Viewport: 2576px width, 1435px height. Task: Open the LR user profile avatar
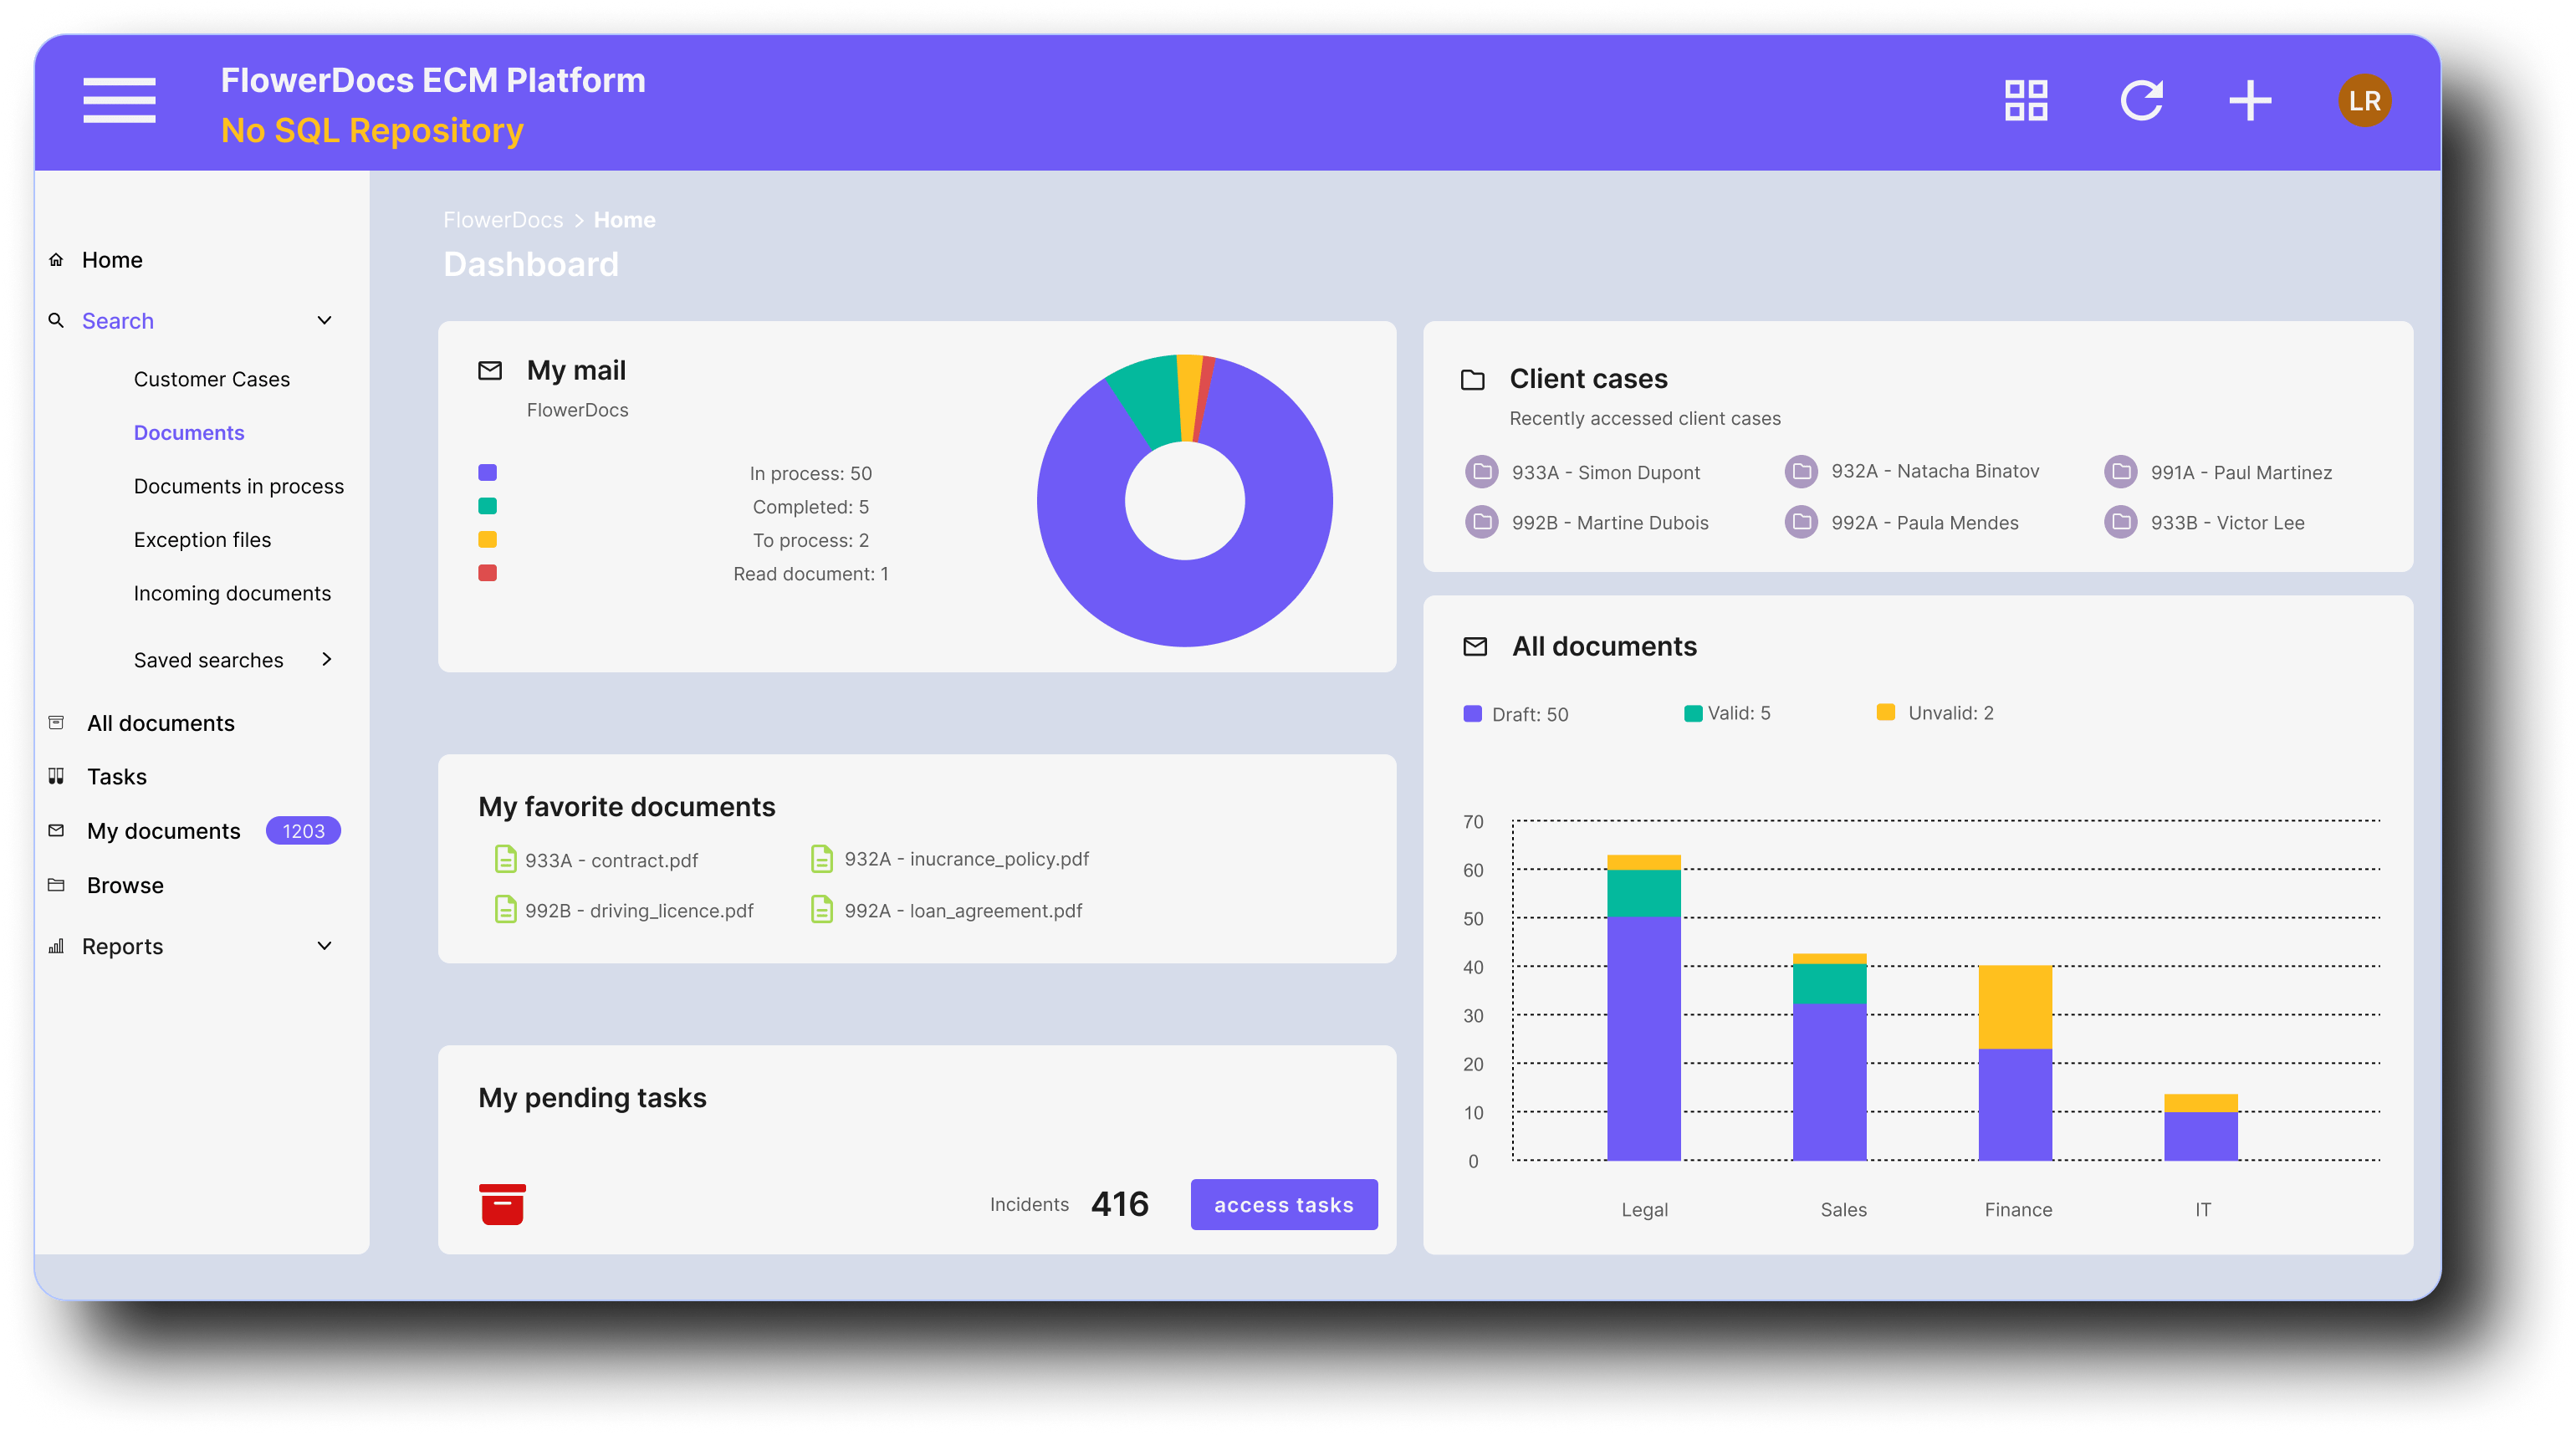click(2364, 100)
